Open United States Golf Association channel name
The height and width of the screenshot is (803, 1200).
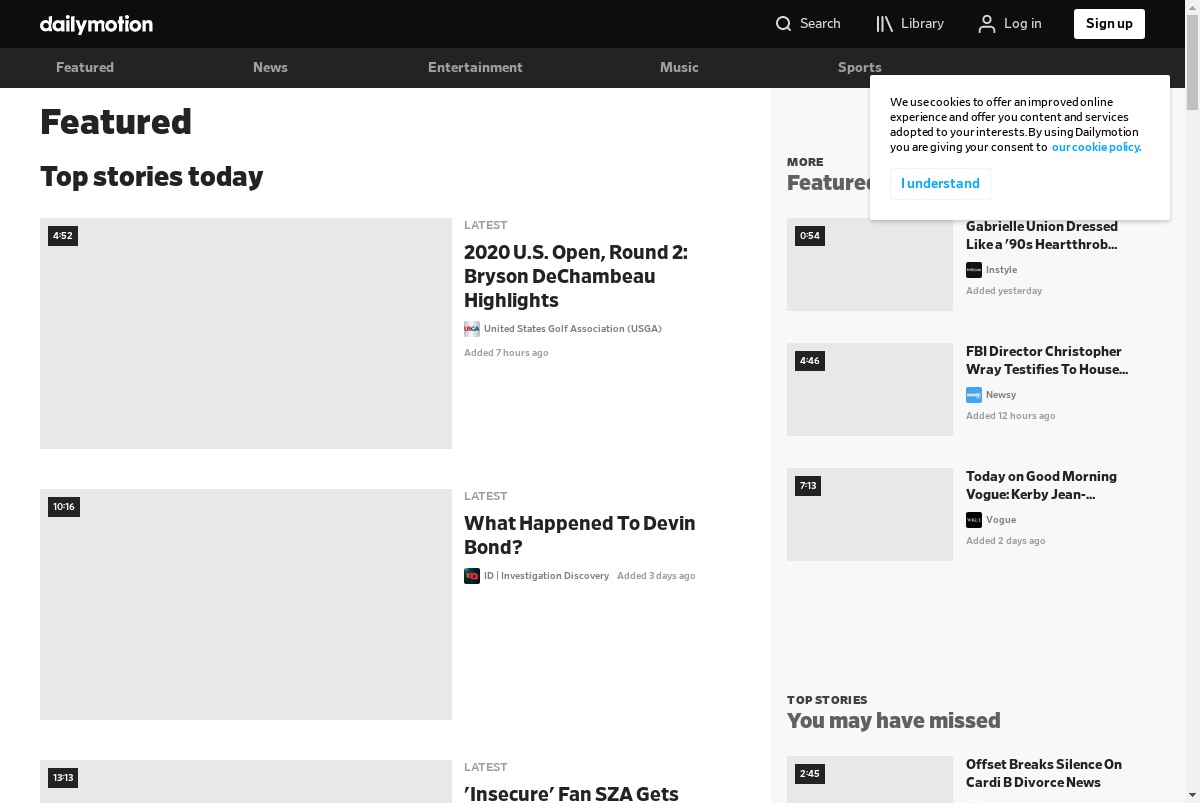click(x=573, y=329)
